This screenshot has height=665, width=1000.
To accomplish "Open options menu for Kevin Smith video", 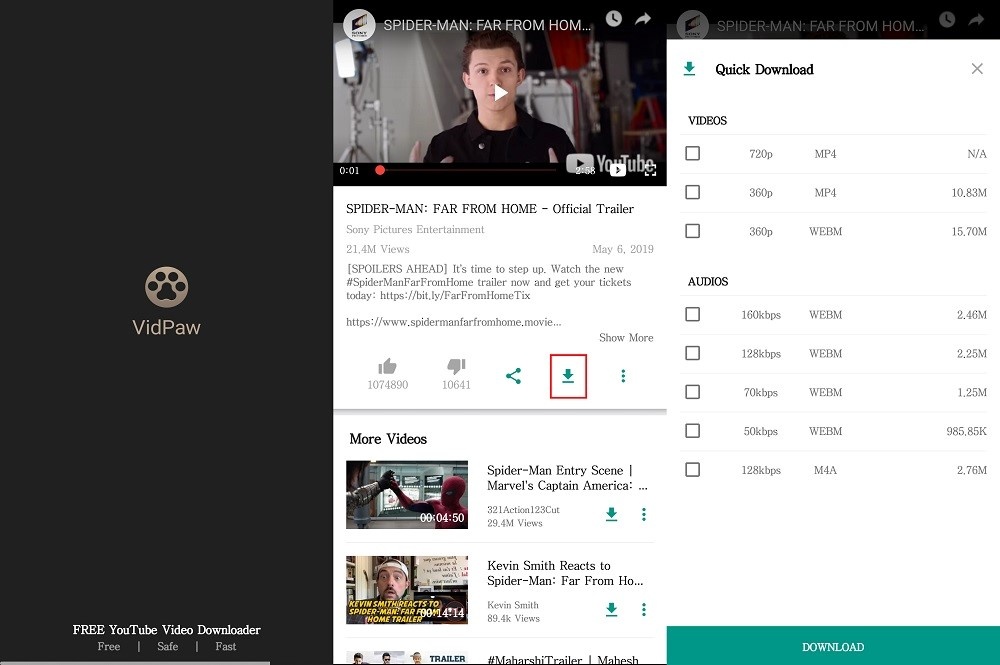I will (643, 610).
